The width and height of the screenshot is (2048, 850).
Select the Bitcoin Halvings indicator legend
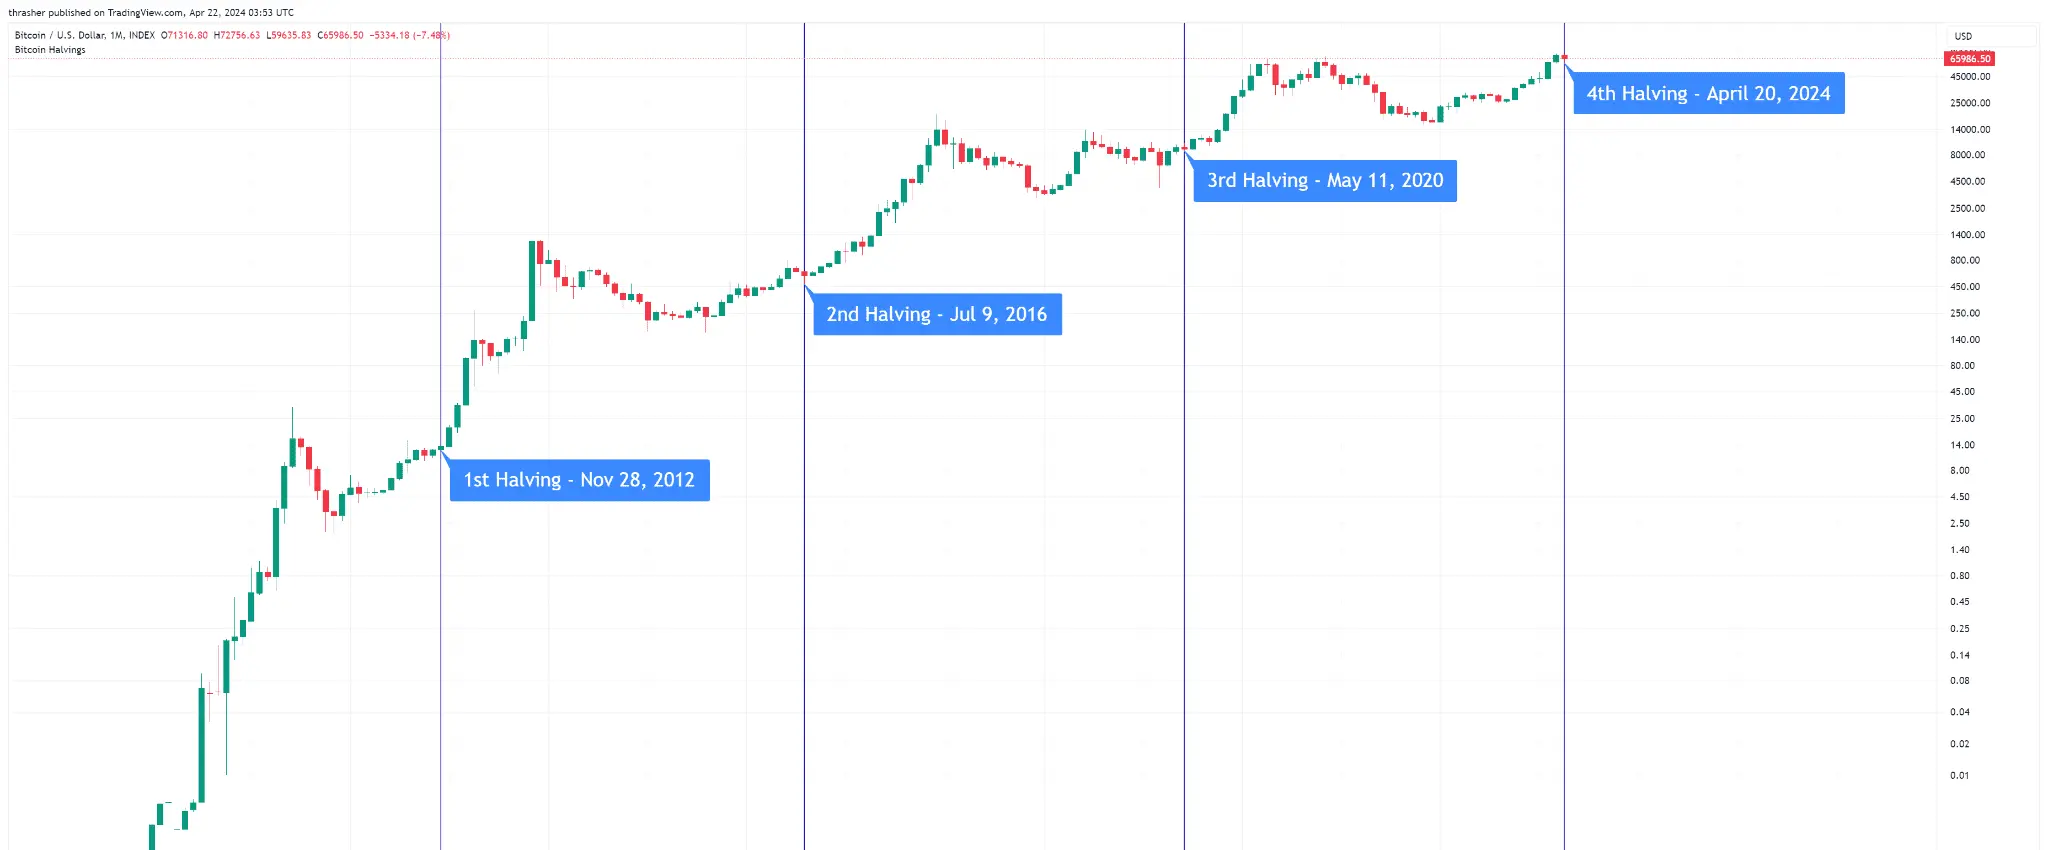click(x=50, y=50)
